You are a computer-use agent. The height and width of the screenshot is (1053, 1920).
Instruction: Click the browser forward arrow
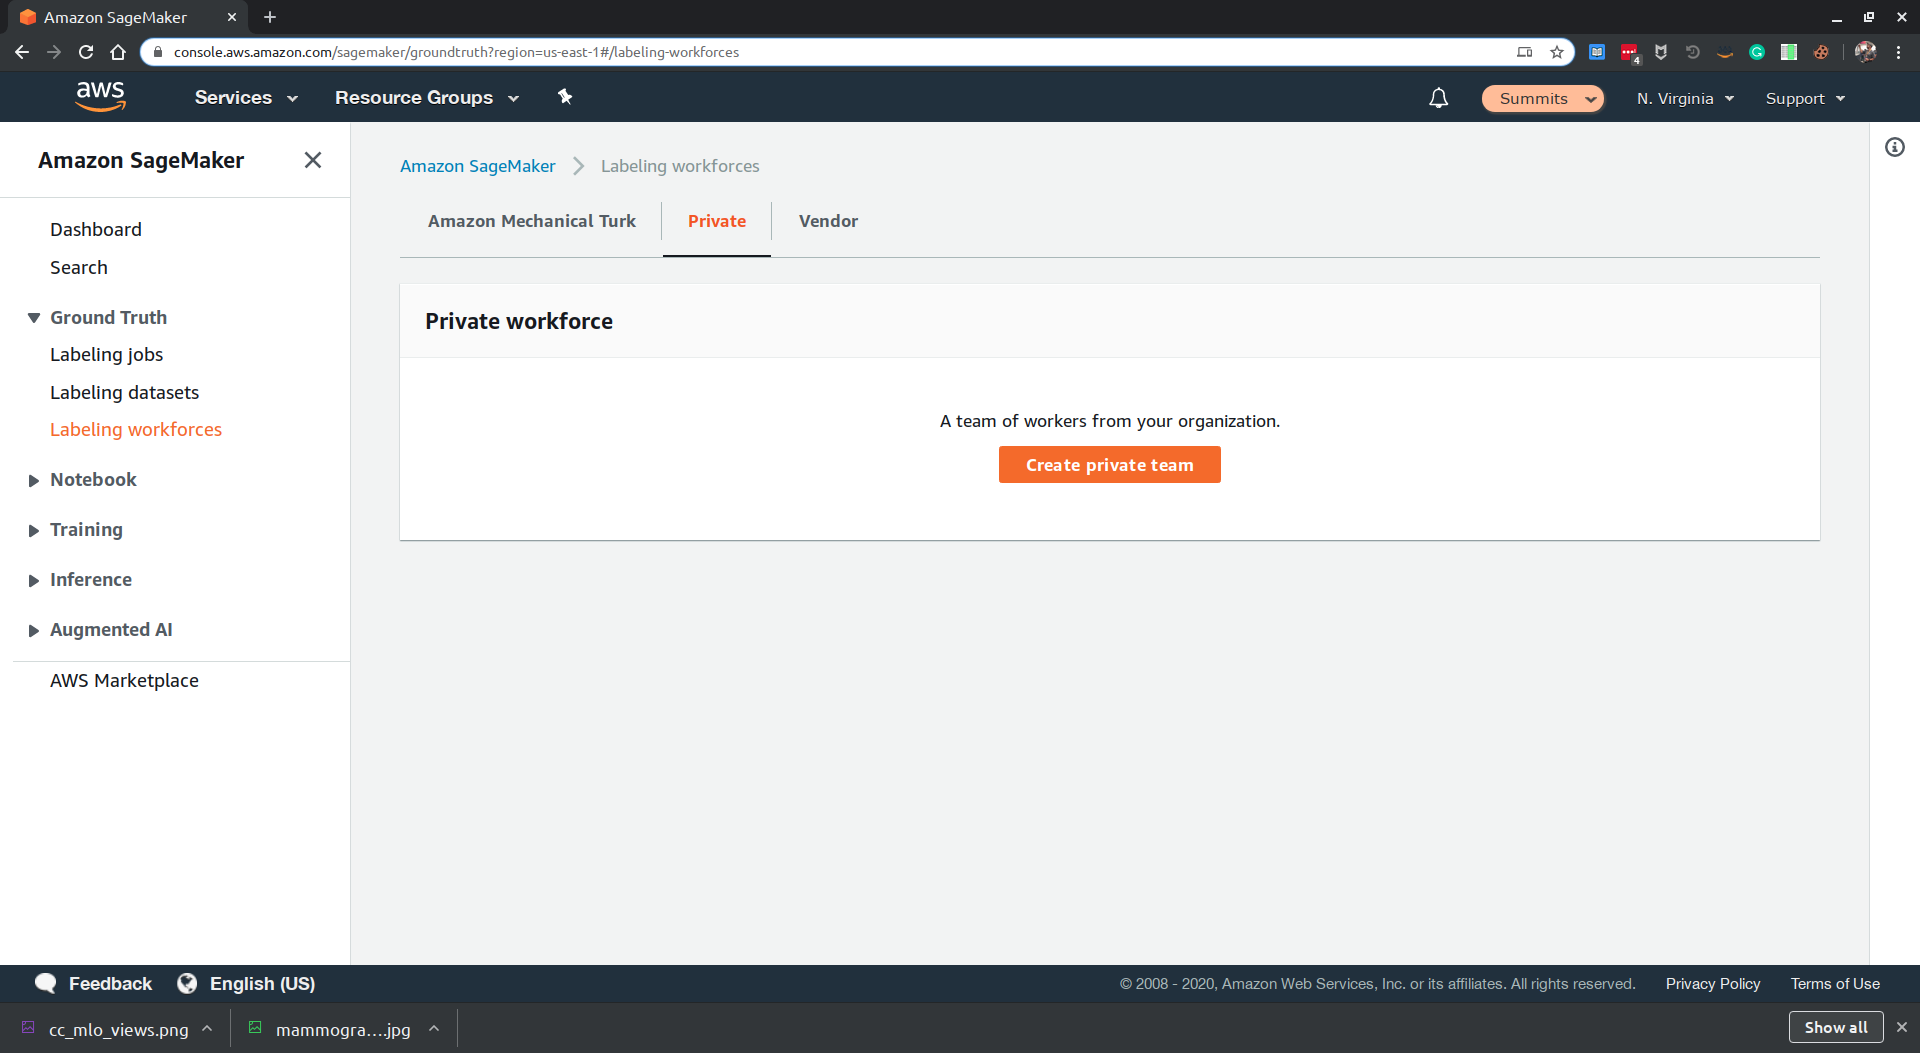click(x=54, y=52)
